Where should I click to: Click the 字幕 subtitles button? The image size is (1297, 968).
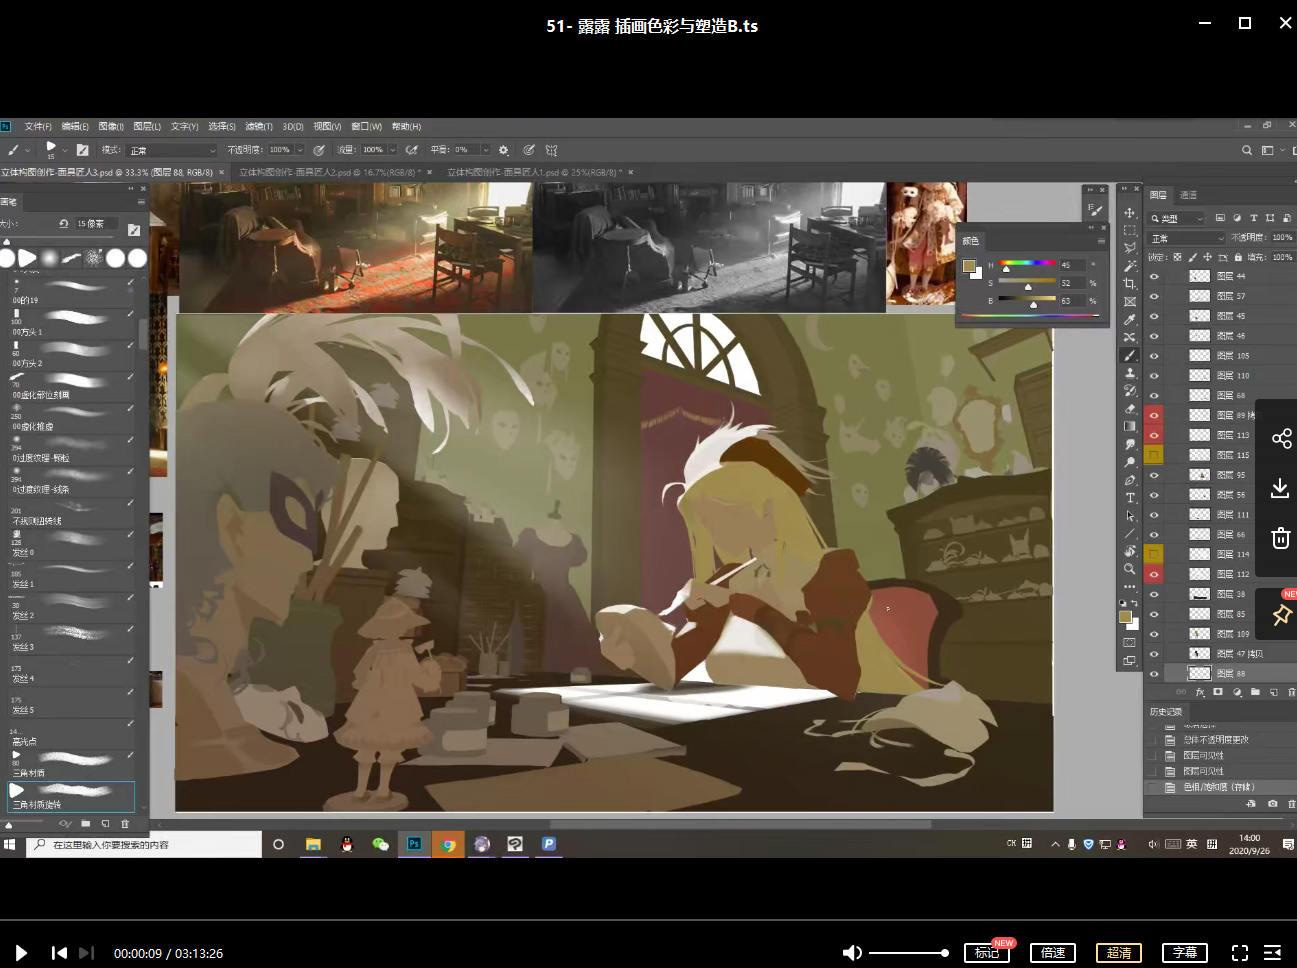click(x=1185, y=953)
